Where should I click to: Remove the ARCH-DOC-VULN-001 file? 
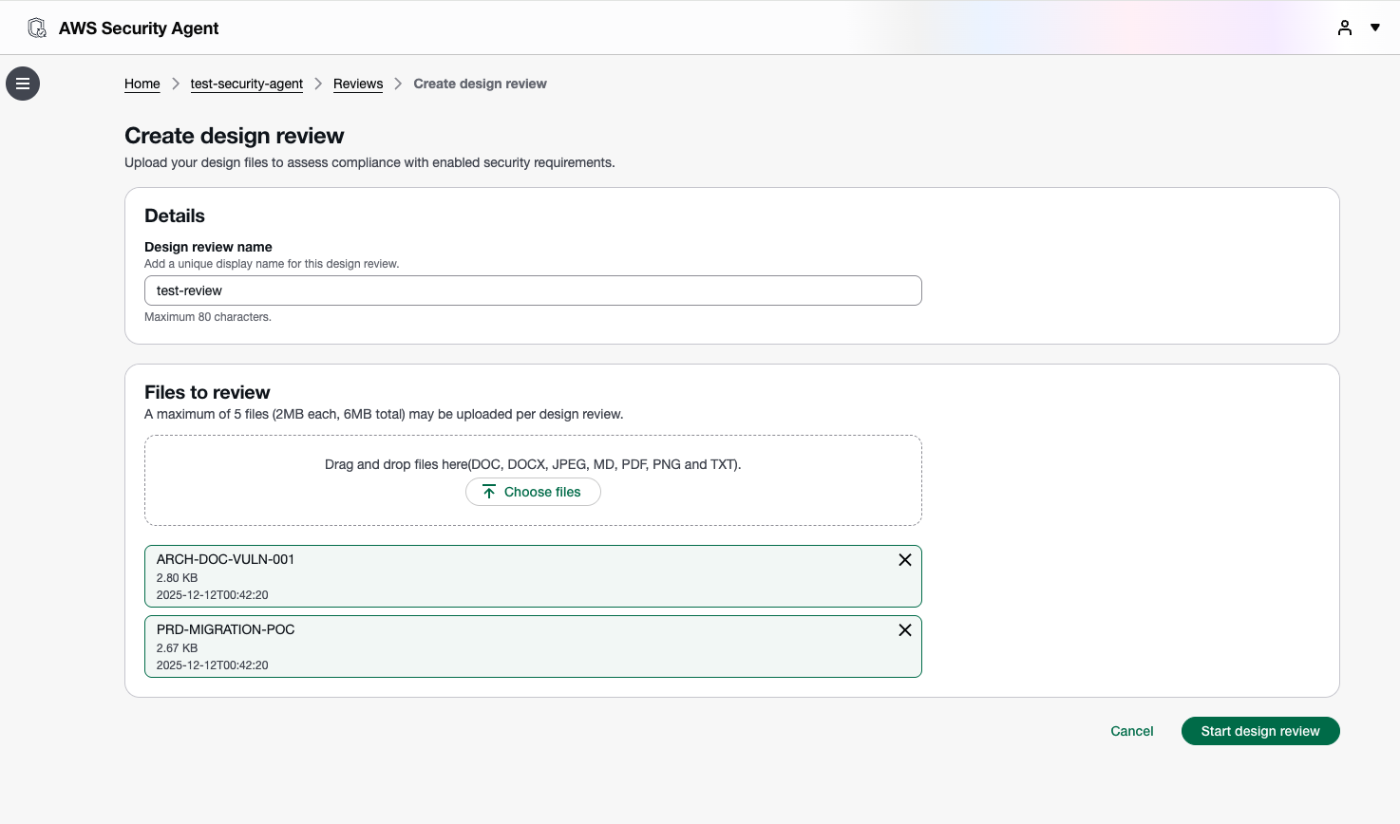[x=905, y=560]
